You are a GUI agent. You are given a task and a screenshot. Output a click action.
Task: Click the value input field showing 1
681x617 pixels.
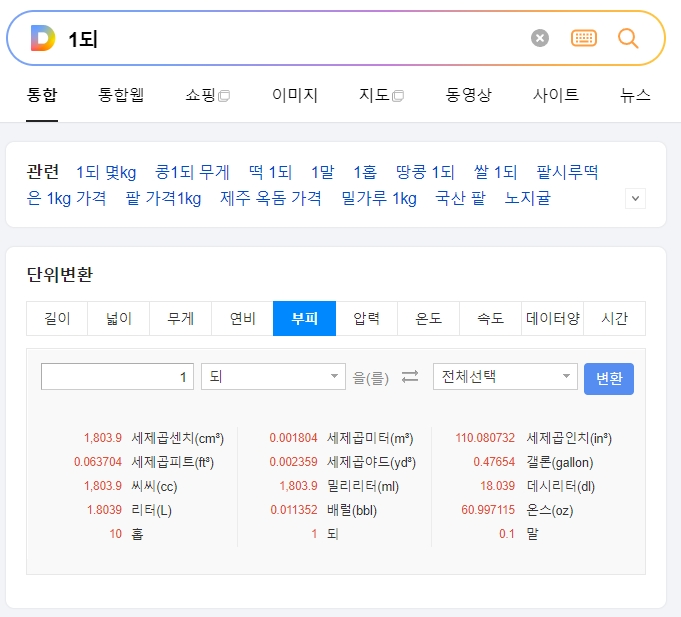click(x=117, y=376)
